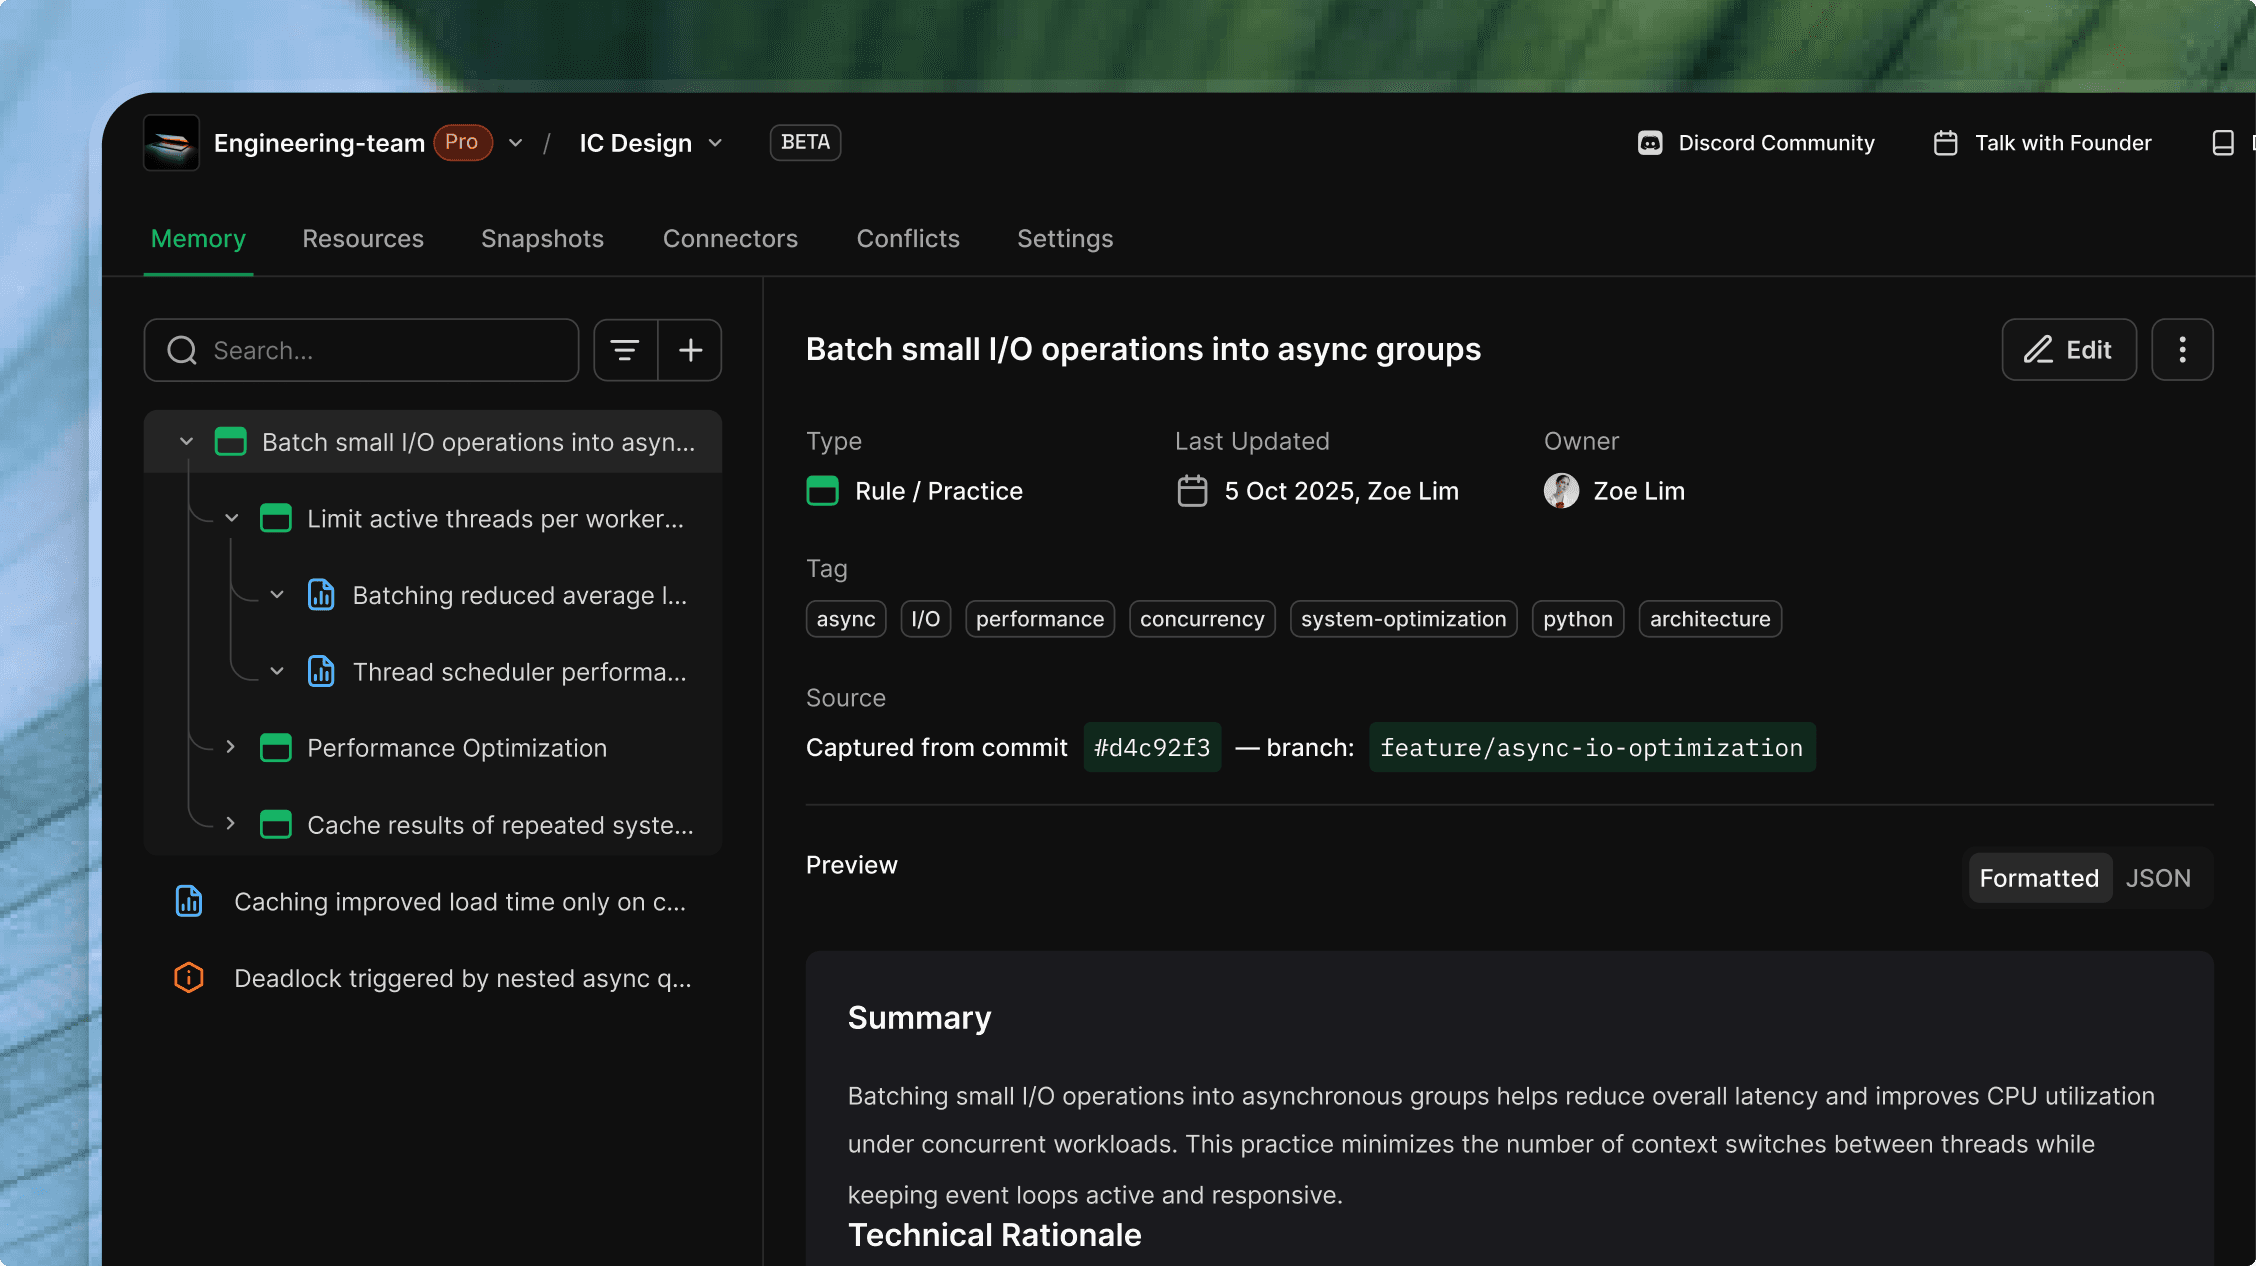
Task: Click the book icon in top bar
Action: 2222,143
